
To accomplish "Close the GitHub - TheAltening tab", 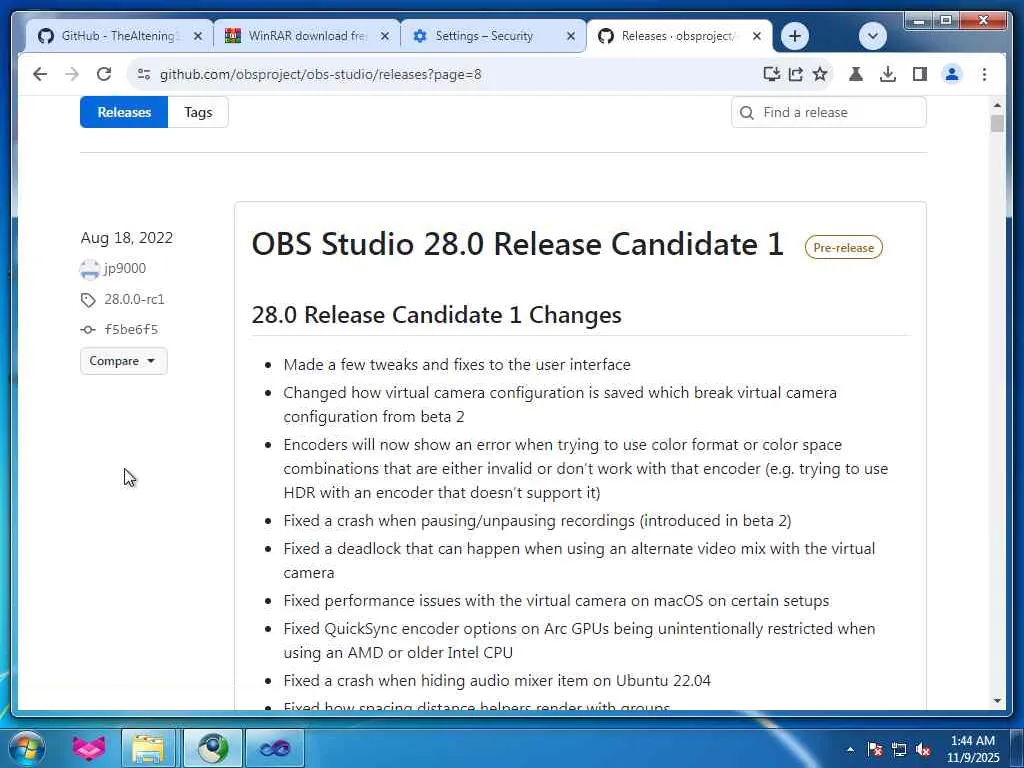I will (198, 36).
